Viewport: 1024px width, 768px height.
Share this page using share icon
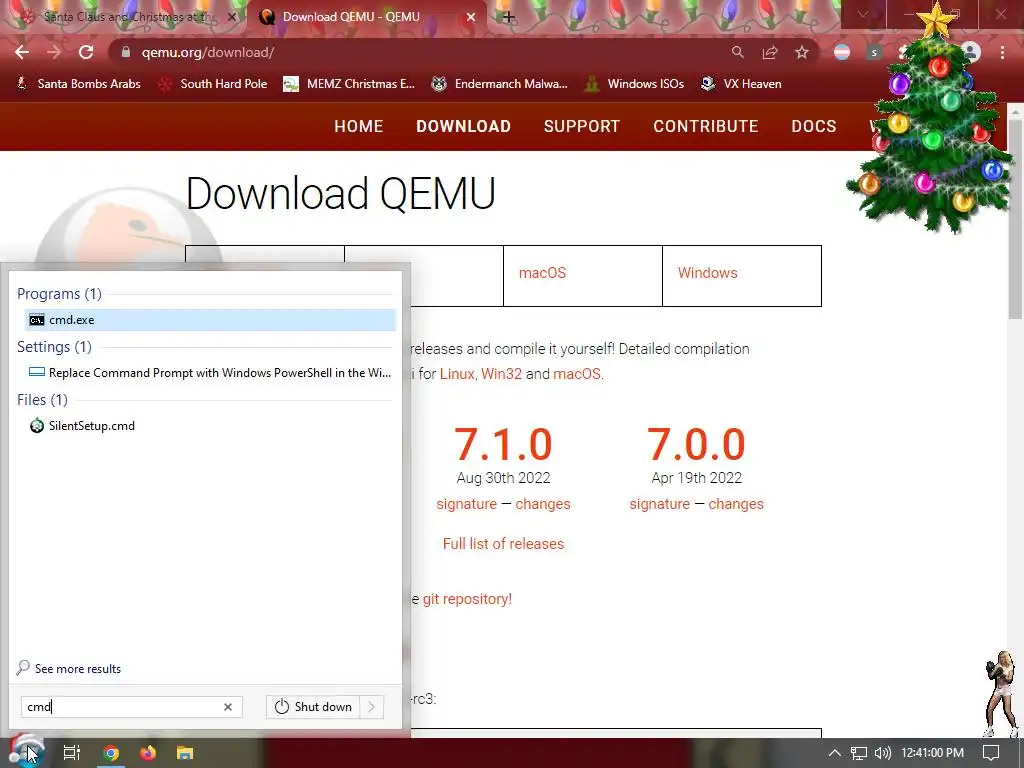coord(770,52)
